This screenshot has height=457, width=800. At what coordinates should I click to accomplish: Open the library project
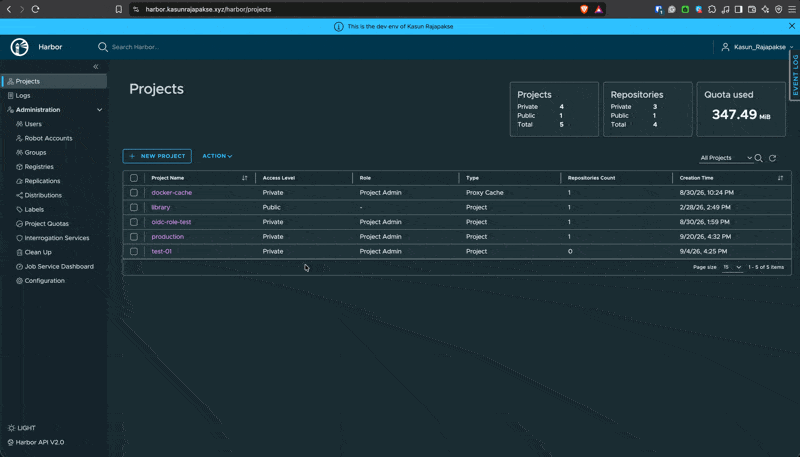point(161,208)
